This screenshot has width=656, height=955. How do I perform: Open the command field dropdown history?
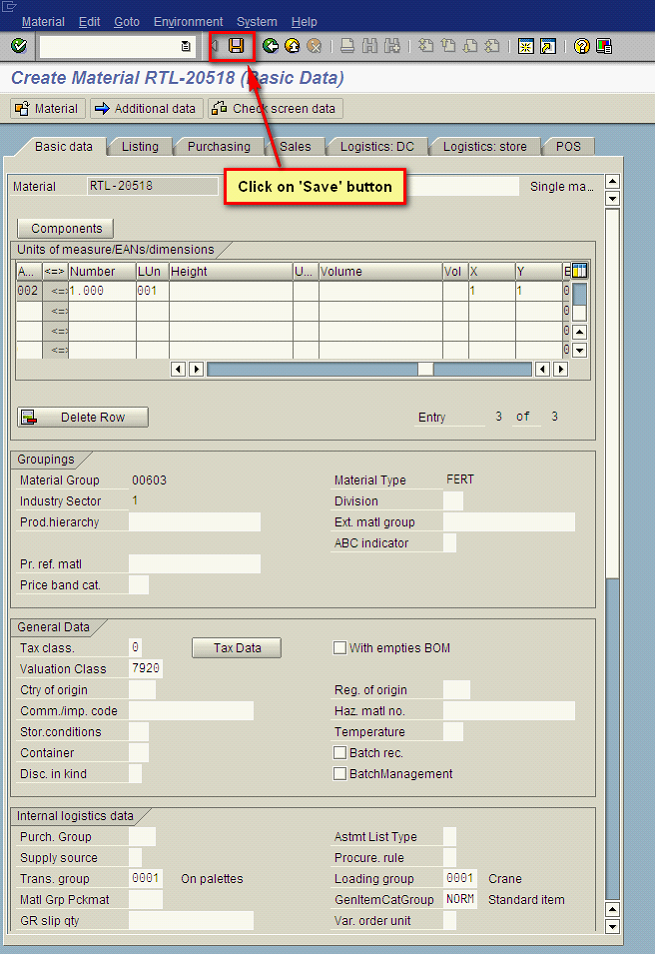coord(186,46)
